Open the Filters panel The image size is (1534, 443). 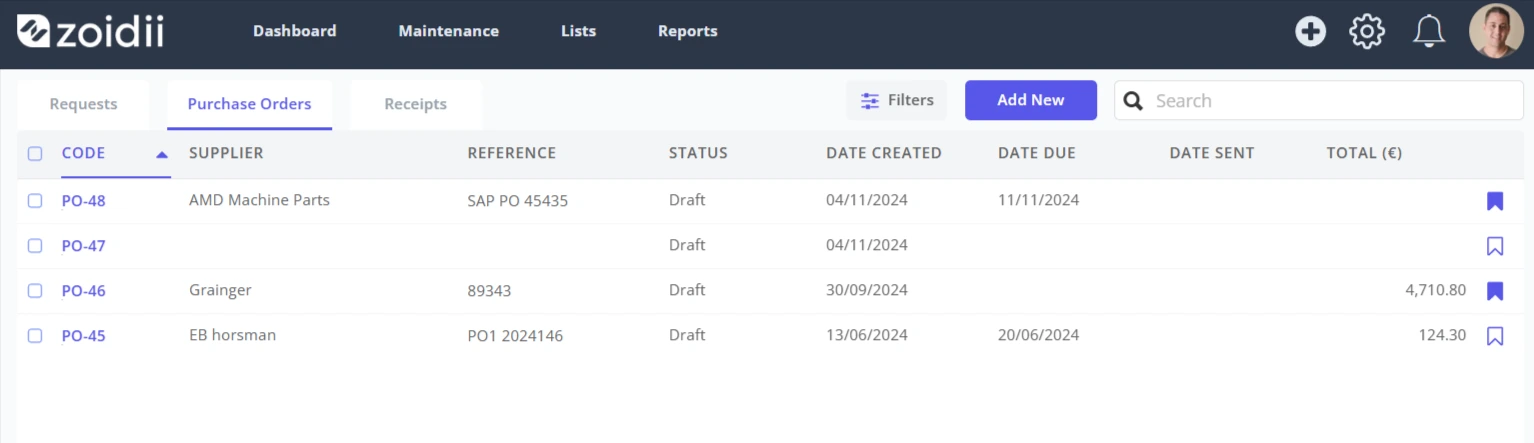pyautogui.click(x=897, y=100)
